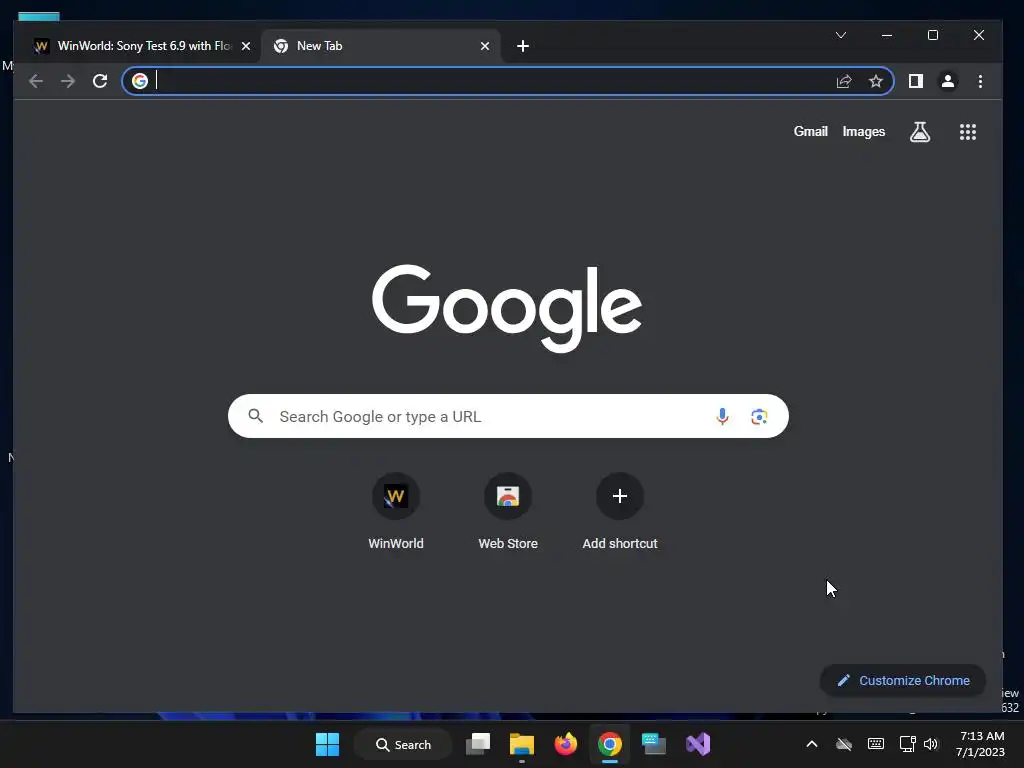Open File Explorer from the taskbar
Screen dimensions: 1024x768
[522, 744]
